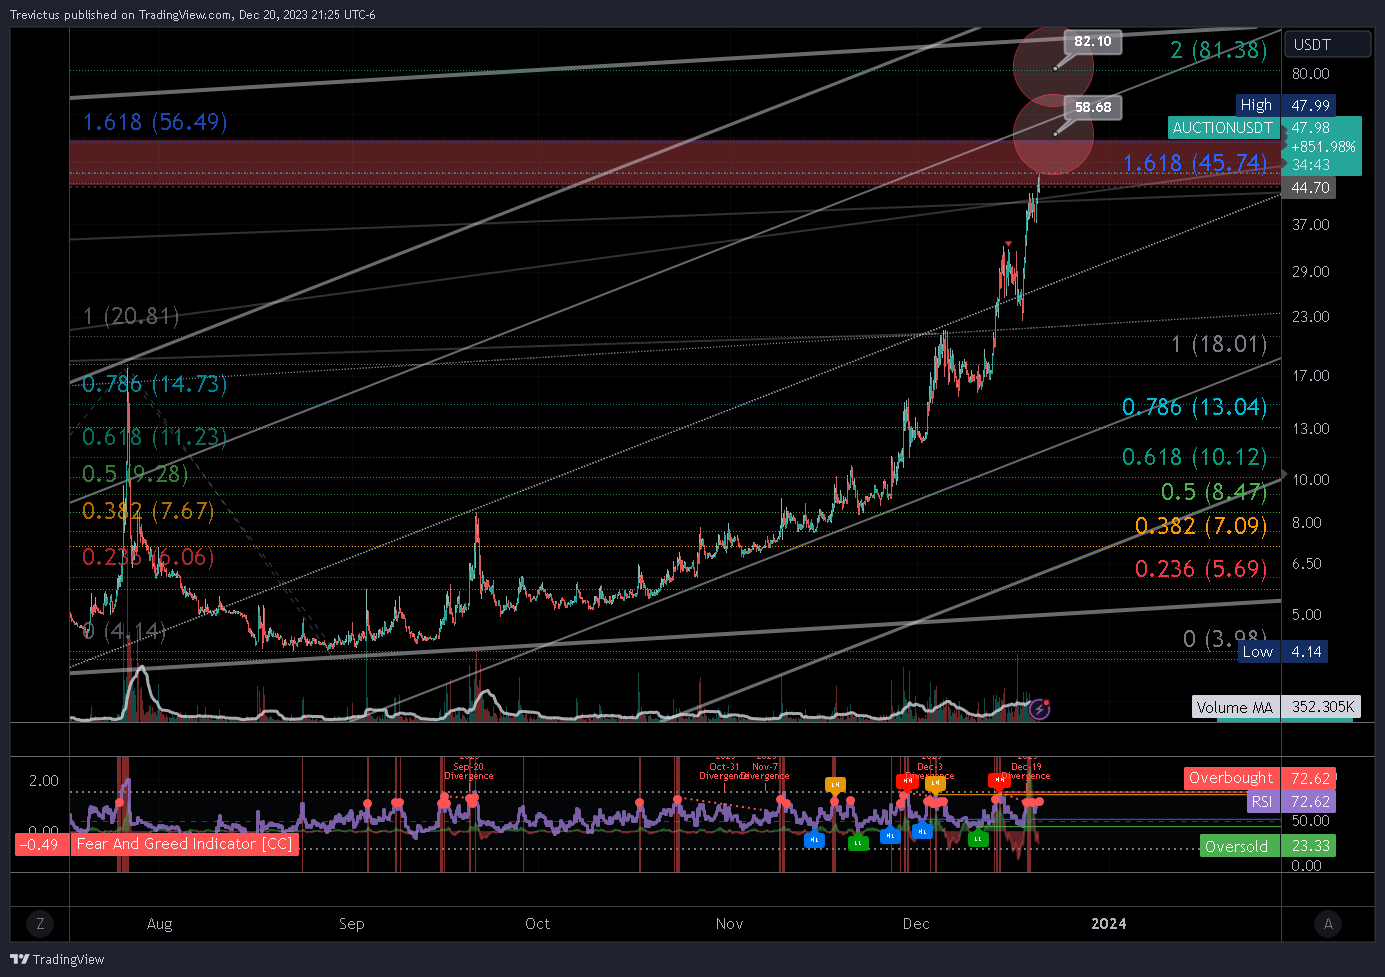Click the 1.618 (45.74) Fibonacci label

pos(1195,162)
